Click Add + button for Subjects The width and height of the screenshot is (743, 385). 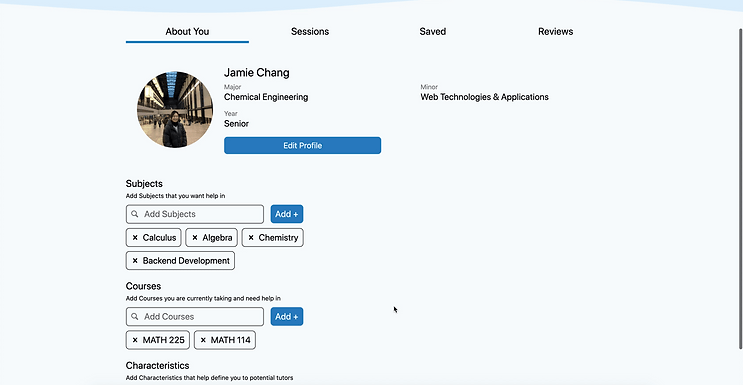pyautogui.click(x=287, y=214)
